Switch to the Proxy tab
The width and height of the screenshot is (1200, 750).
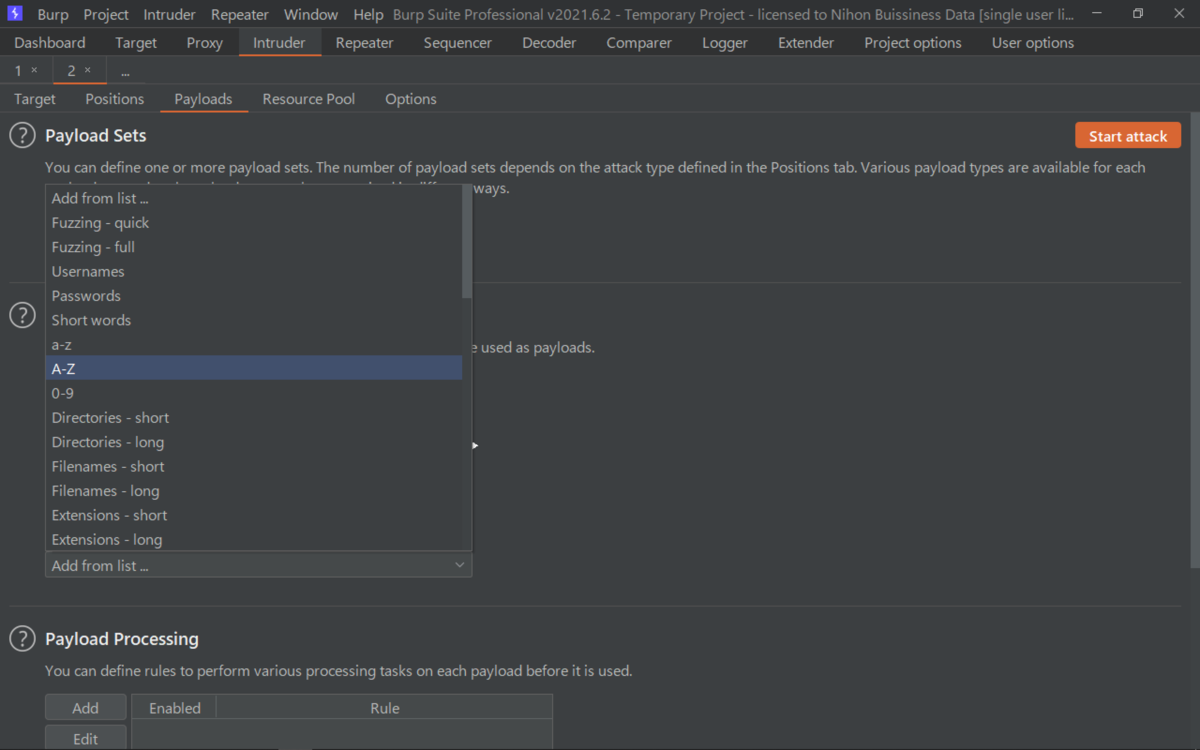pos(205,43)
